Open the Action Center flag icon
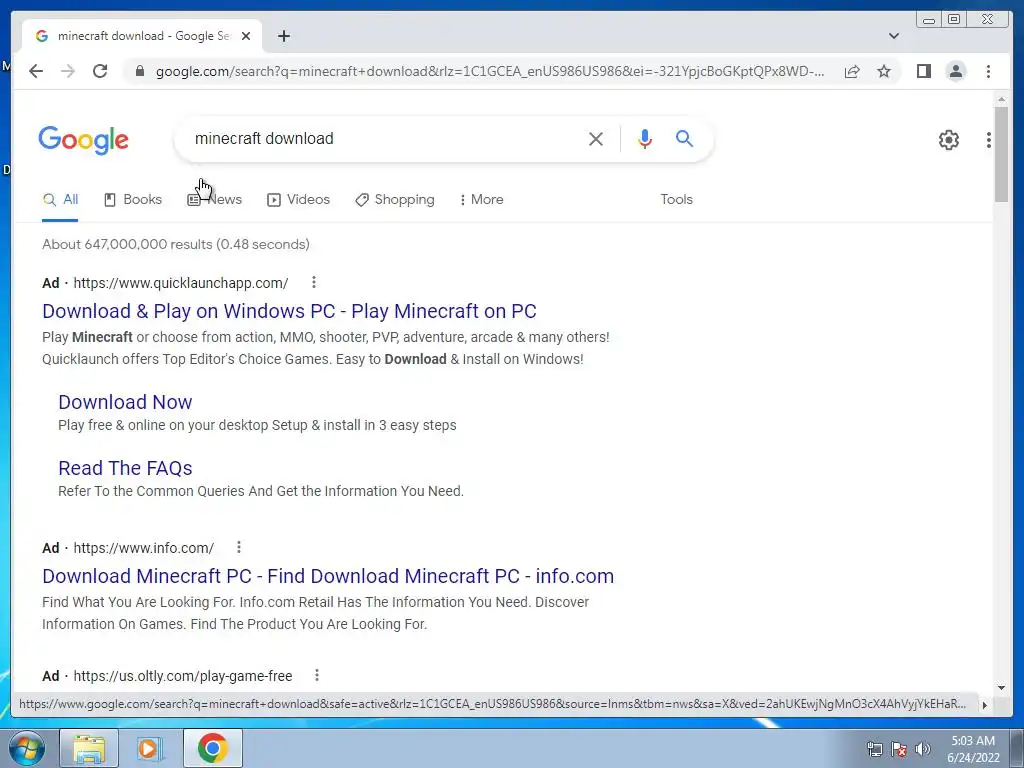The height and width of the screenshot is (768, 1024). pyautogui.click(x=899, y=749)
